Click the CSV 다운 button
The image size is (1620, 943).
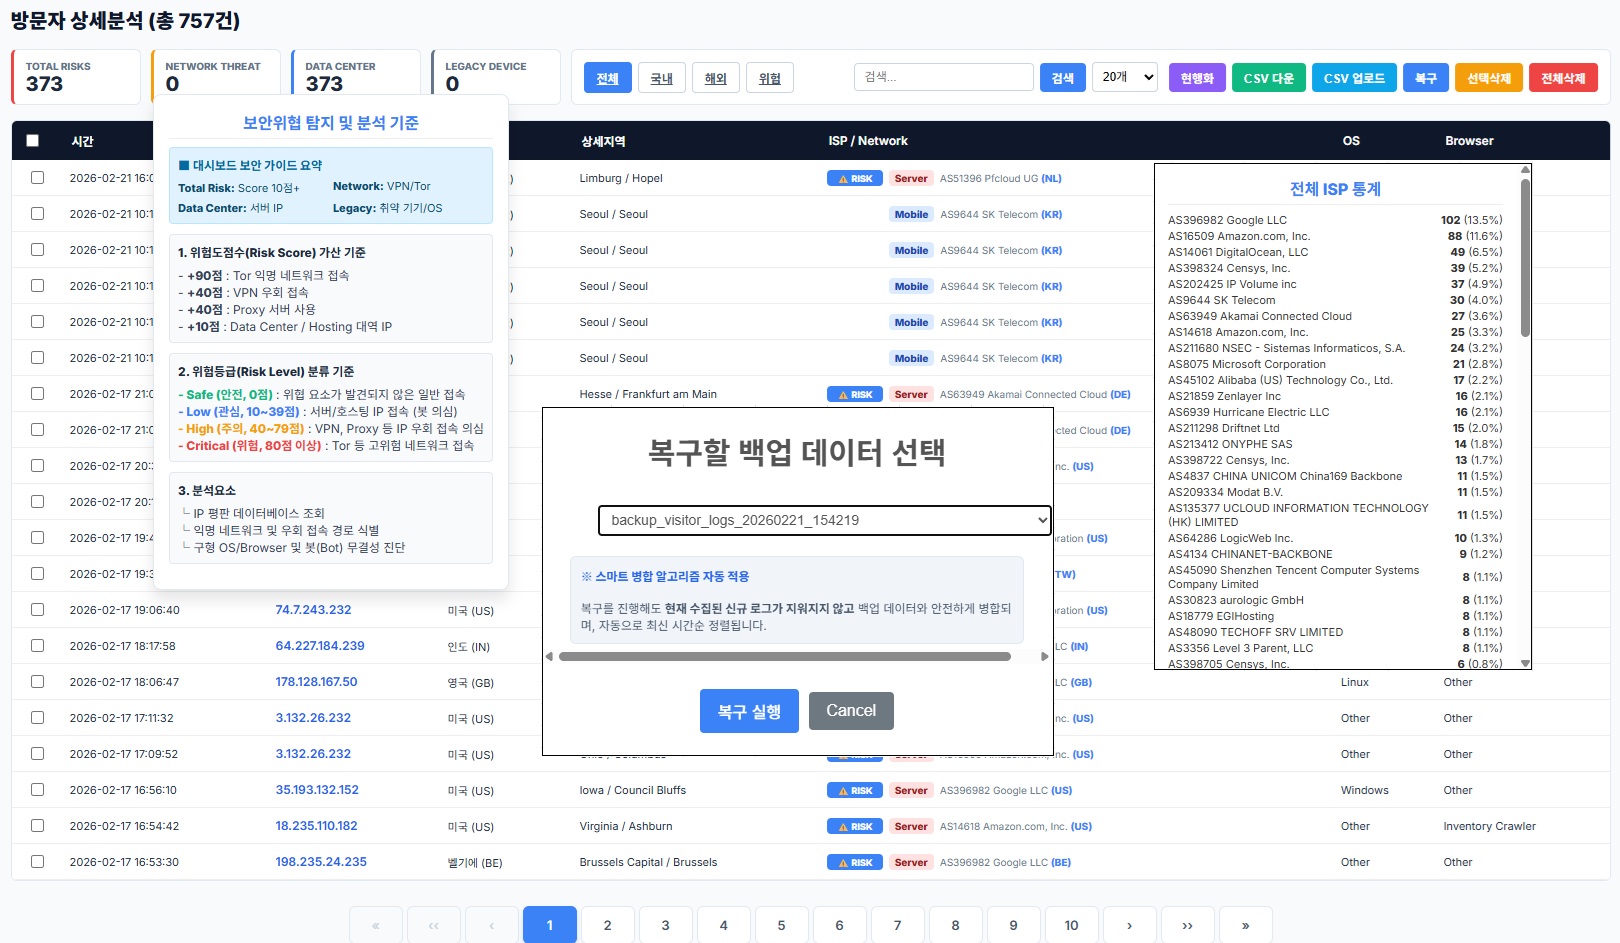point(1268,78)
